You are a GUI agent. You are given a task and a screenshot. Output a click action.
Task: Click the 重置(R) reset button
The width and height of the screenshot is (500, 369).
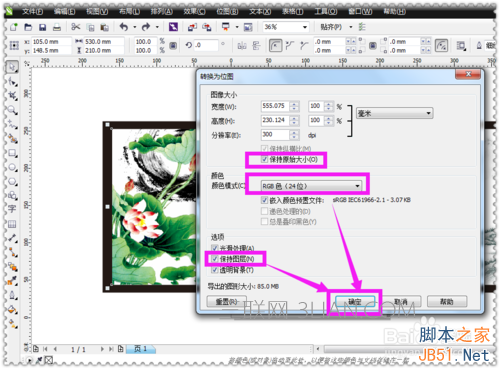click(x=227, y=302)
